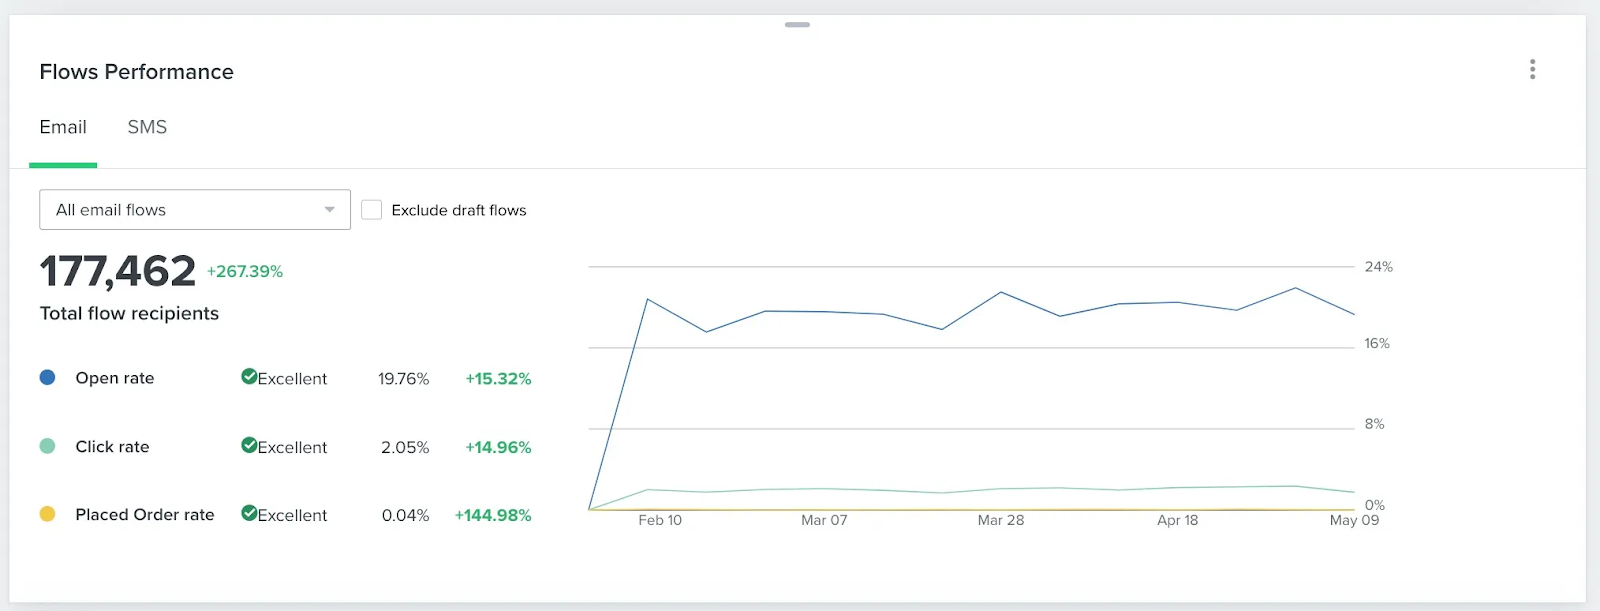
Task: Switch to the SMS tab
Action: (147, 127)
